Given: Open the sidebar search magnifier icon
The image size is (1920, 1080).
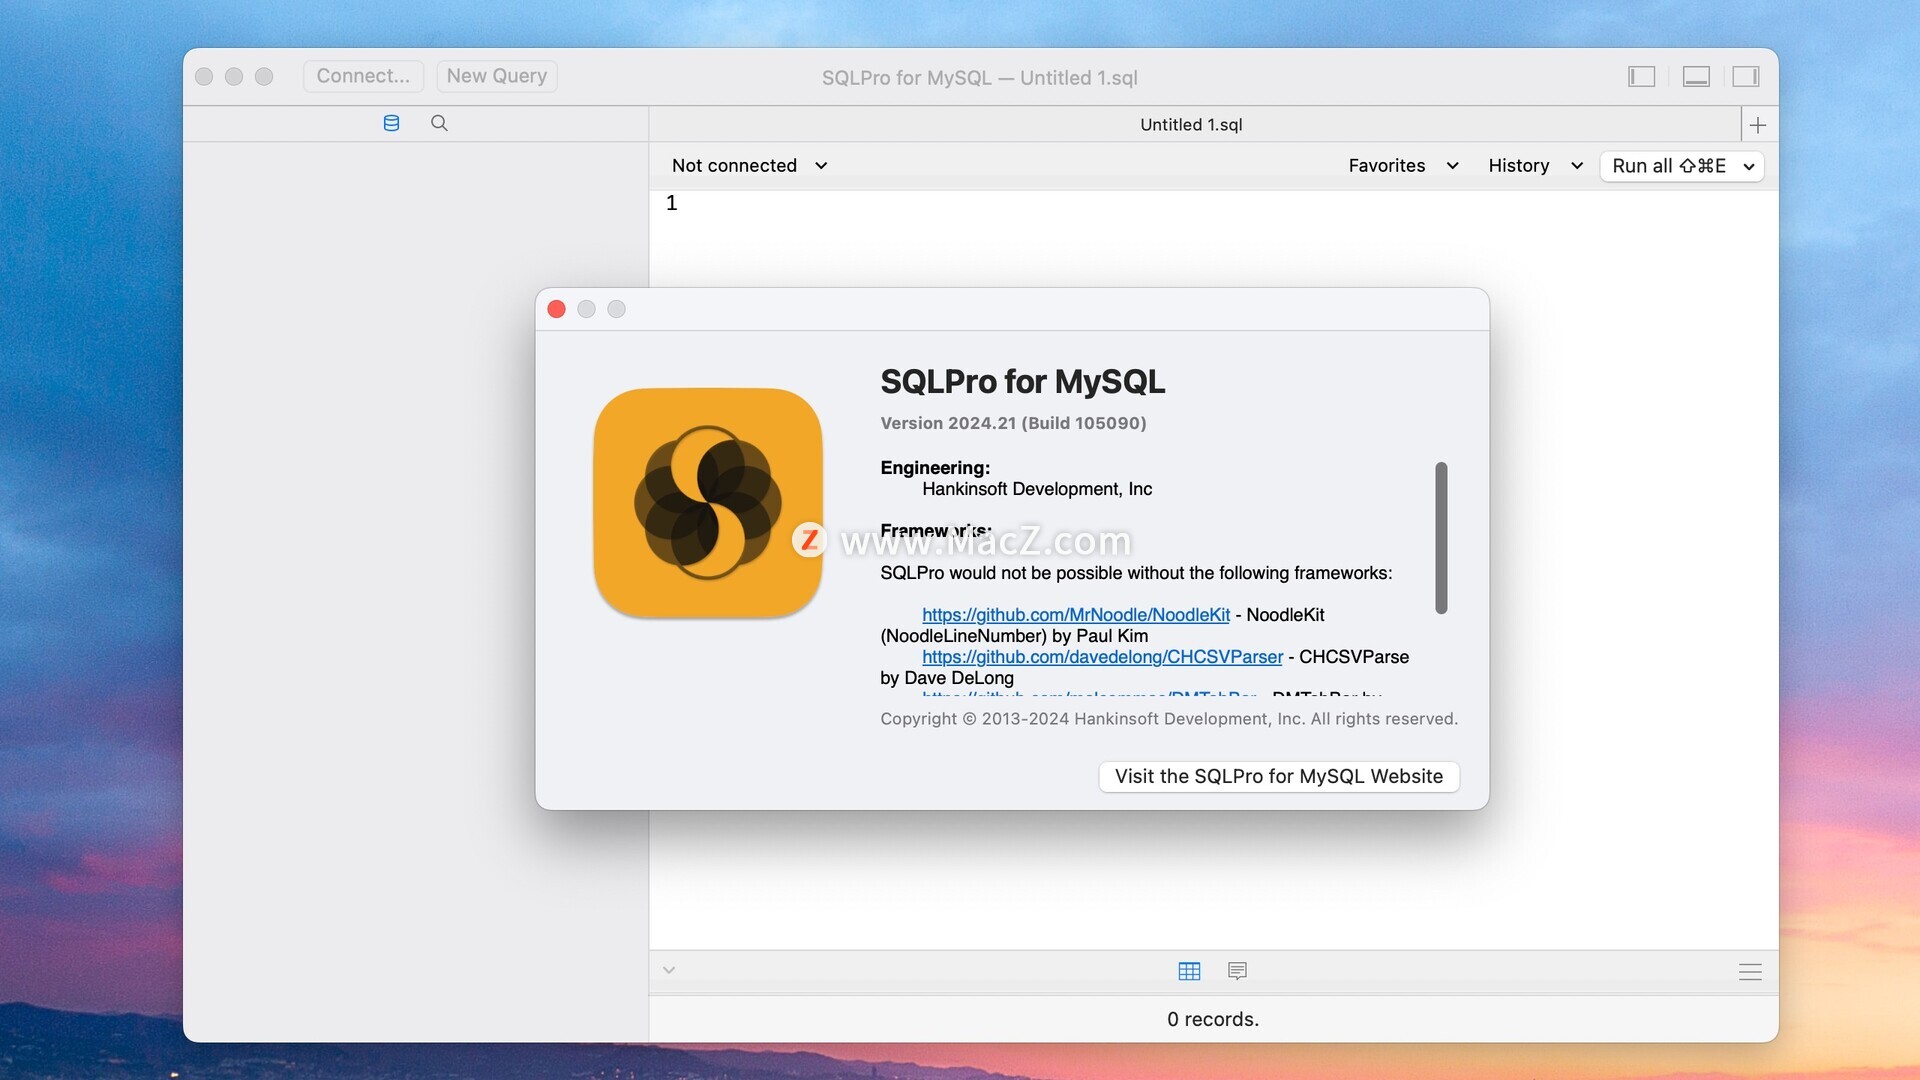Looking at the screenshot, I should pos(439,123).
